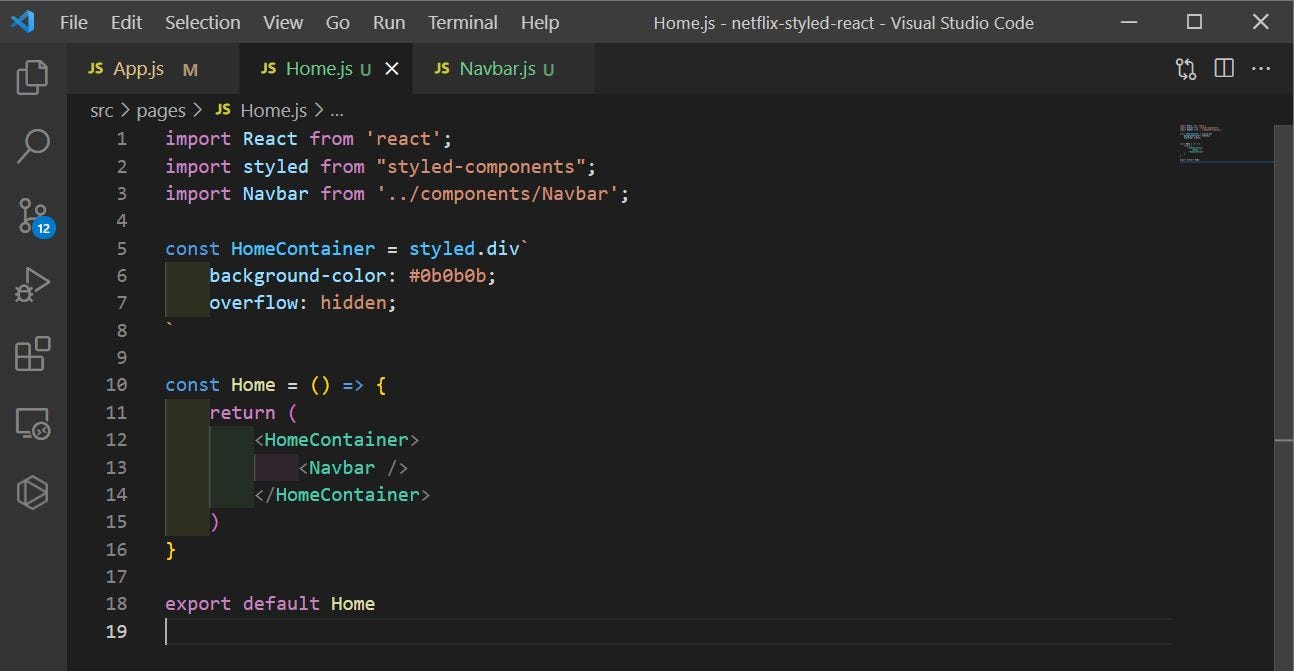Open the View menu

tap(284, 22)
